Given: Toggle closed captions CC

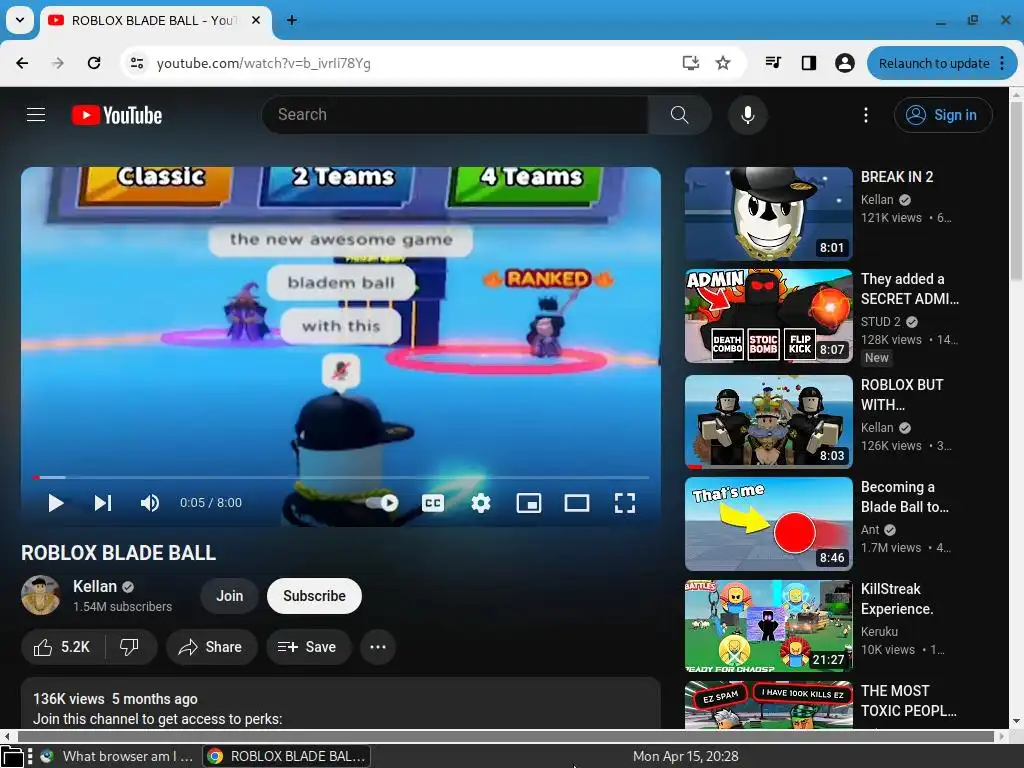Looking at the screenshot, I should click(x=432, y=503).
